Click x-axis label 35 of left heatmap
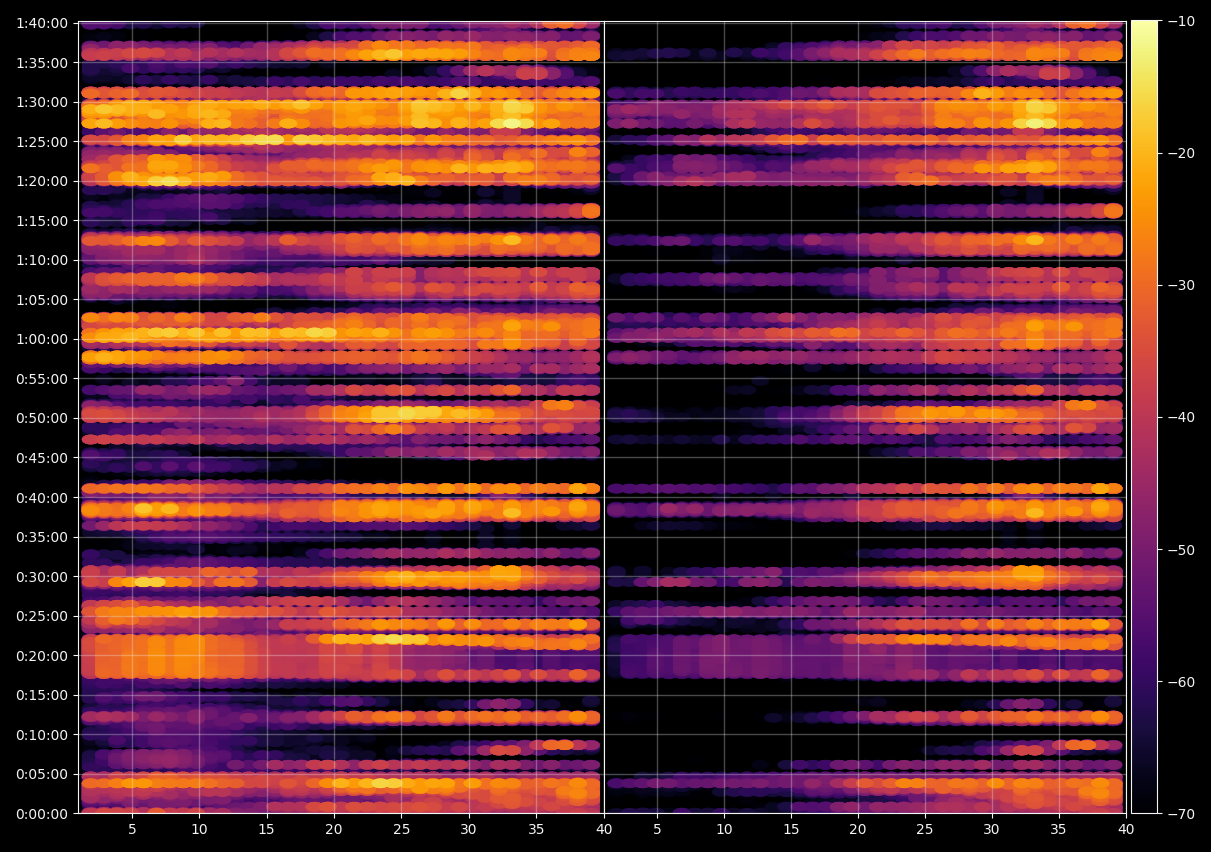Screen dimensions: 1211x852 tap(536, 830)
